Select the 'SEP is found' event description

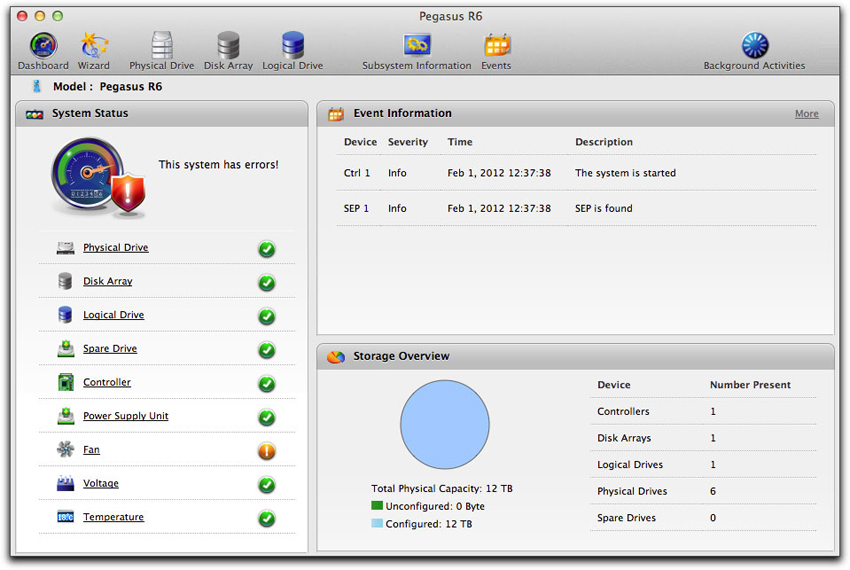click(x=603, y=208)
